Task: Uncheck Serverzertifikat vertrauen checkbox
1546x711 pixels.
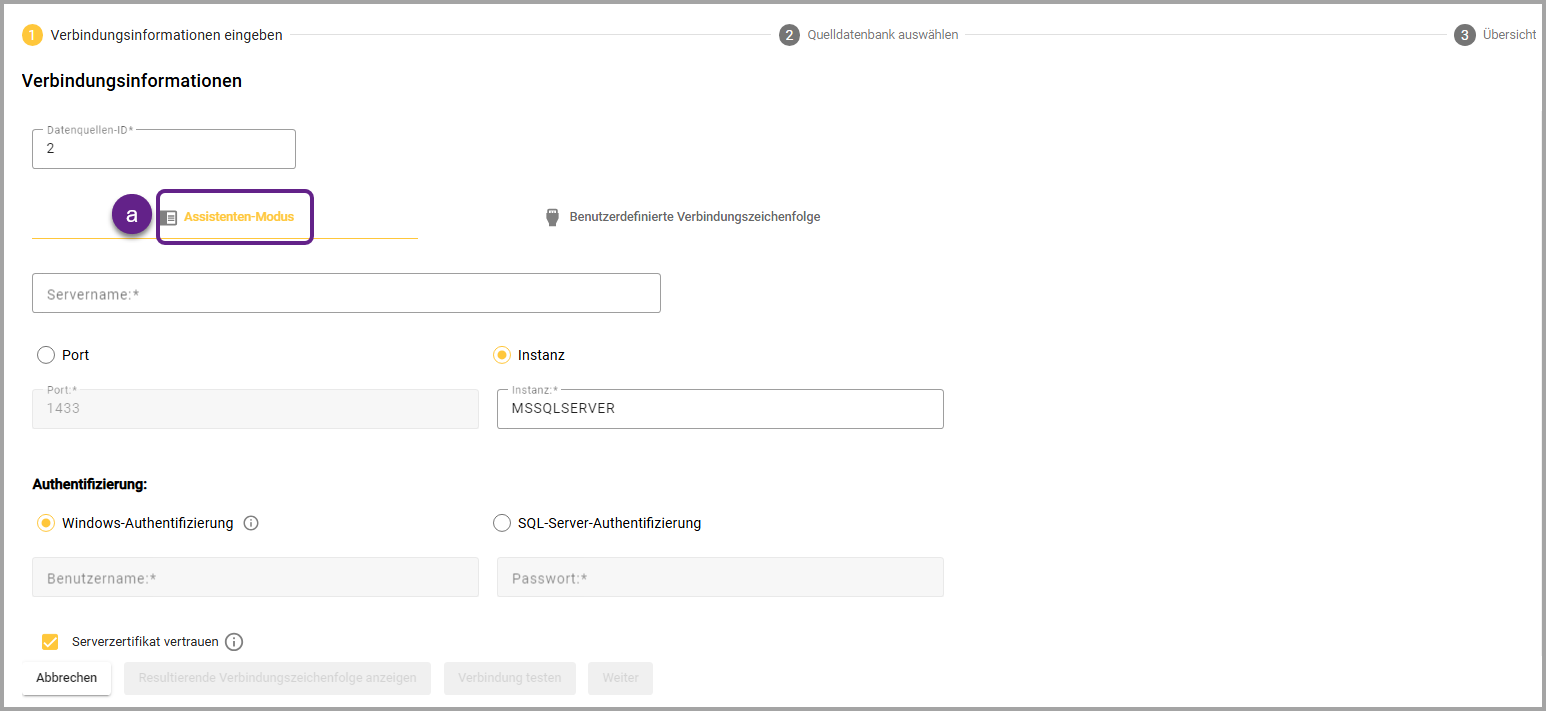Action: click(x=50, y=642)
